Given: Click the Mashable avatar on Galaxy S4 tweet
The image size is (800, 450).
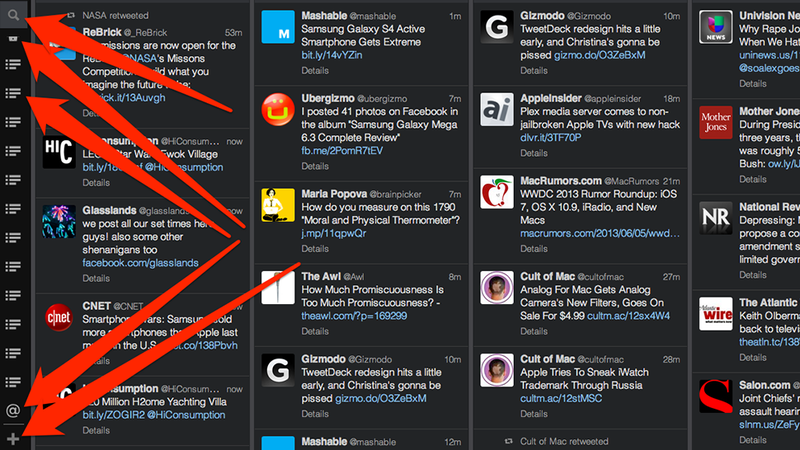Looking at the screenshot, I should (x=278, y=27).
